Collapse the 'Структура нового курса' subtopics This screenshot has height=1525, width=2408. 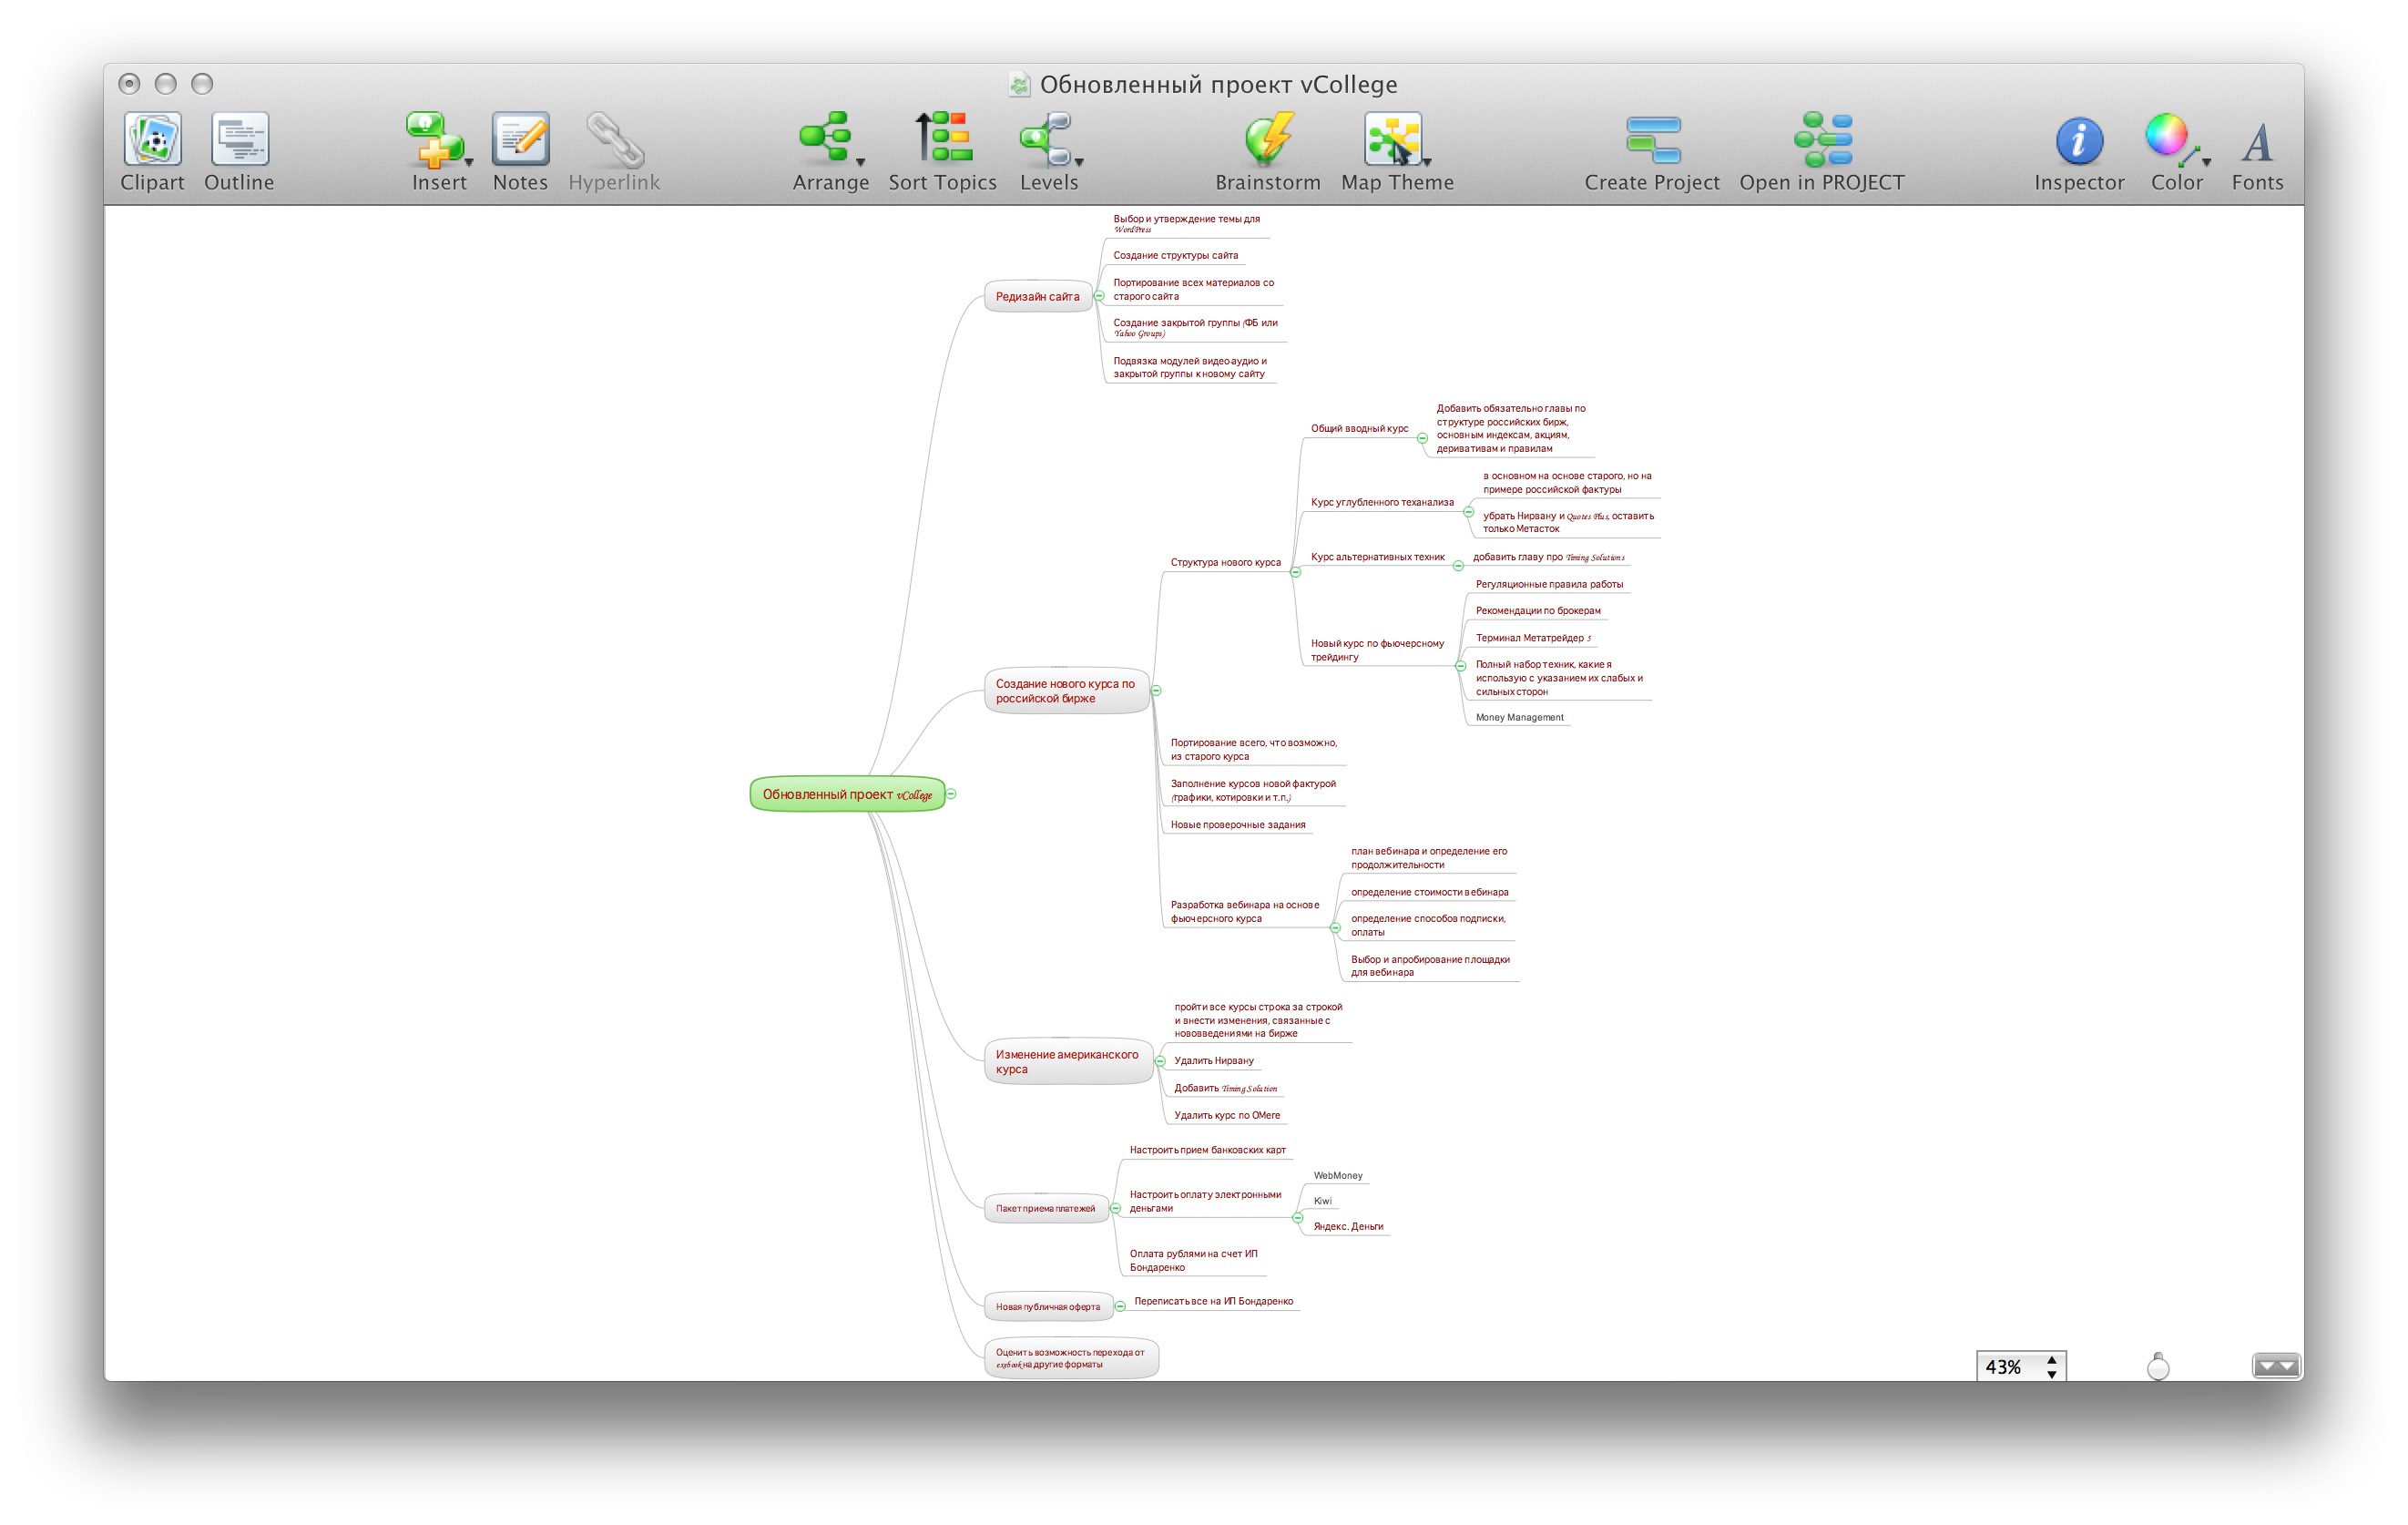tap(1295, 572)
